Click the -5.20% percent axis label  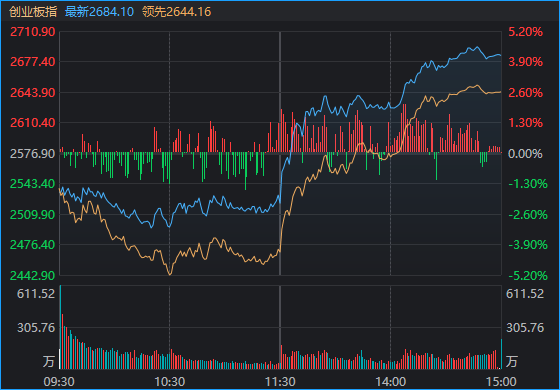[x=528, y=275]
